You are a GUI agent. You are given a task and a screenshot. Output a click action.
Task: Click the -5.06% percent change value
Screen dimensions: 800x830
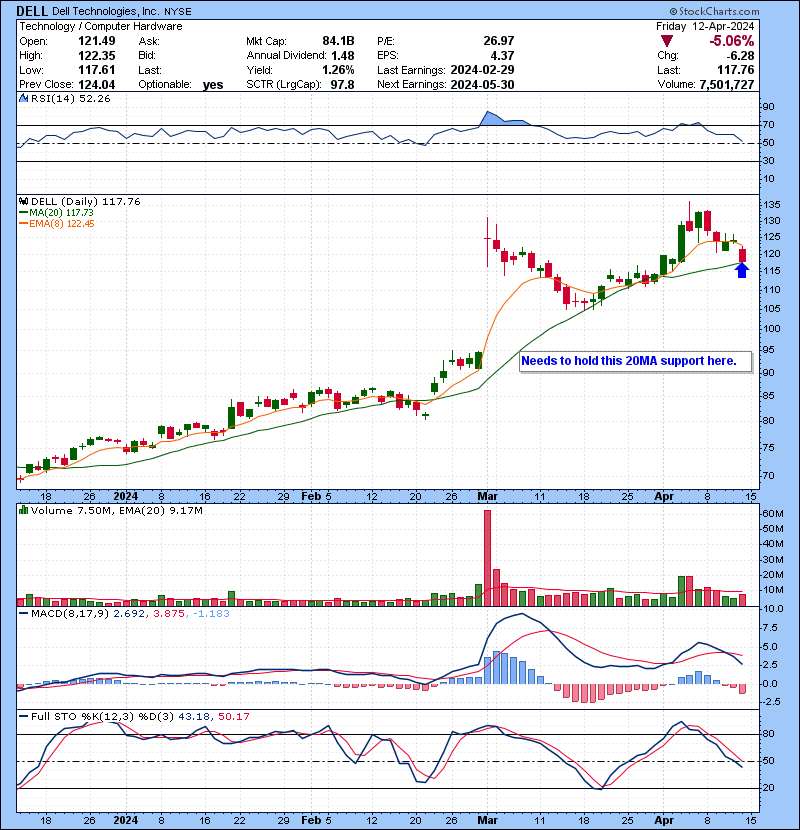tap(732, 41)
